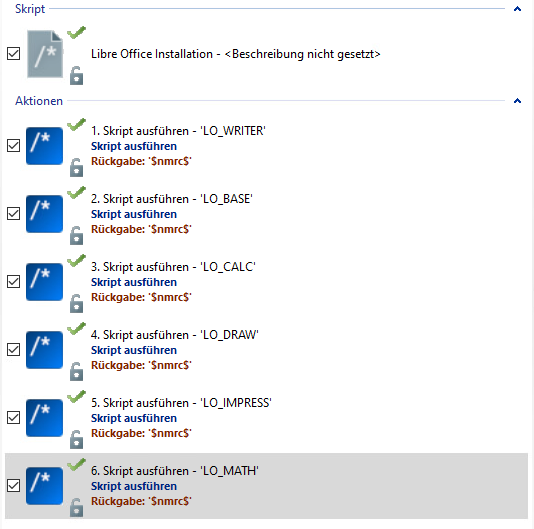The height and width of the screenshot is (529, 534).
Task: Click 'Skript ausführen' link under LO_DRAW
Action: [134, 350]
